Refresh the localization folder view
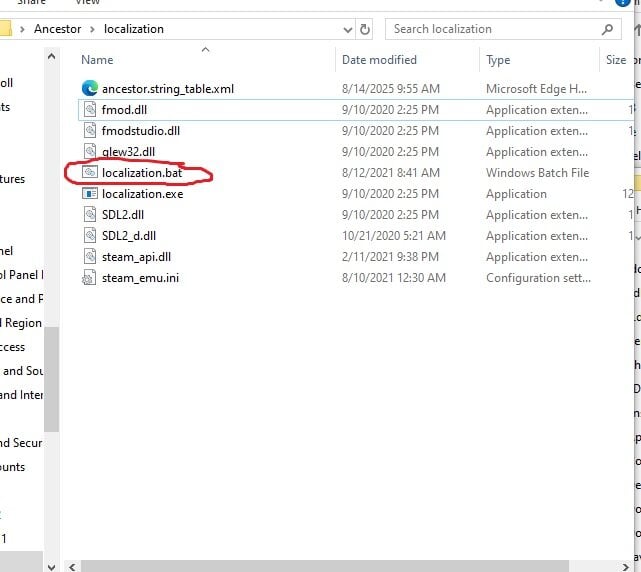This screenshot has width=641, height=572. (x=364, y=29)
